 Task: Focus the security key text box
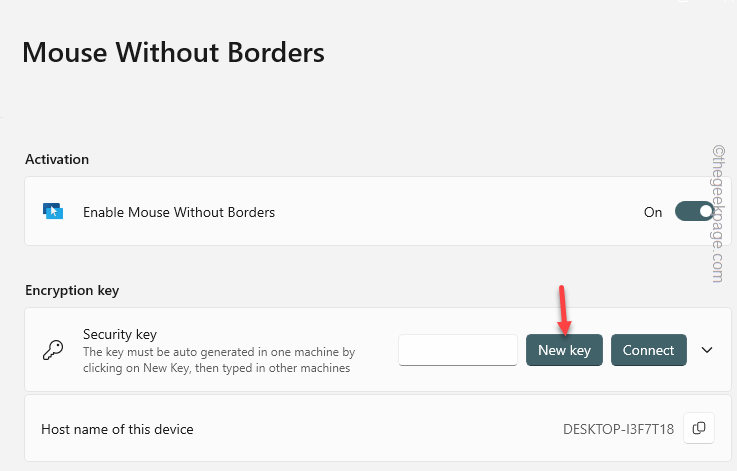point(458,350)
